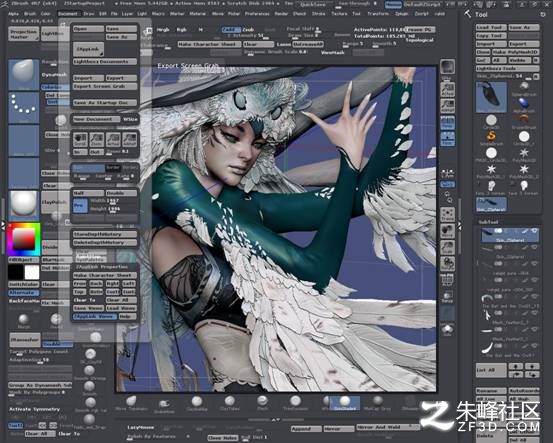
Task: Click the New Document button
Action: (96, 119)
